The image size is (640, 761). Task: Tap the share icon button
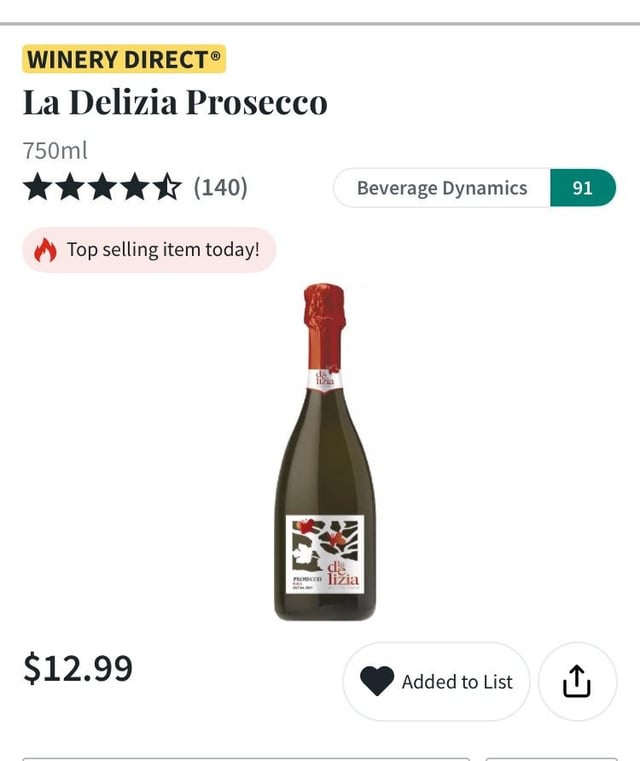(x=577, y=682)
